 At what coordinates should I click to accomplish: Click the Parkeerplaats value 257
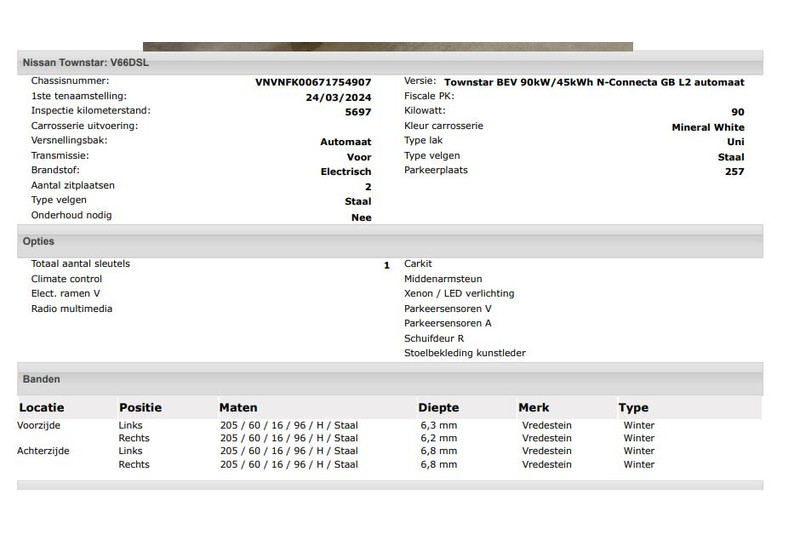pos(734,171)
